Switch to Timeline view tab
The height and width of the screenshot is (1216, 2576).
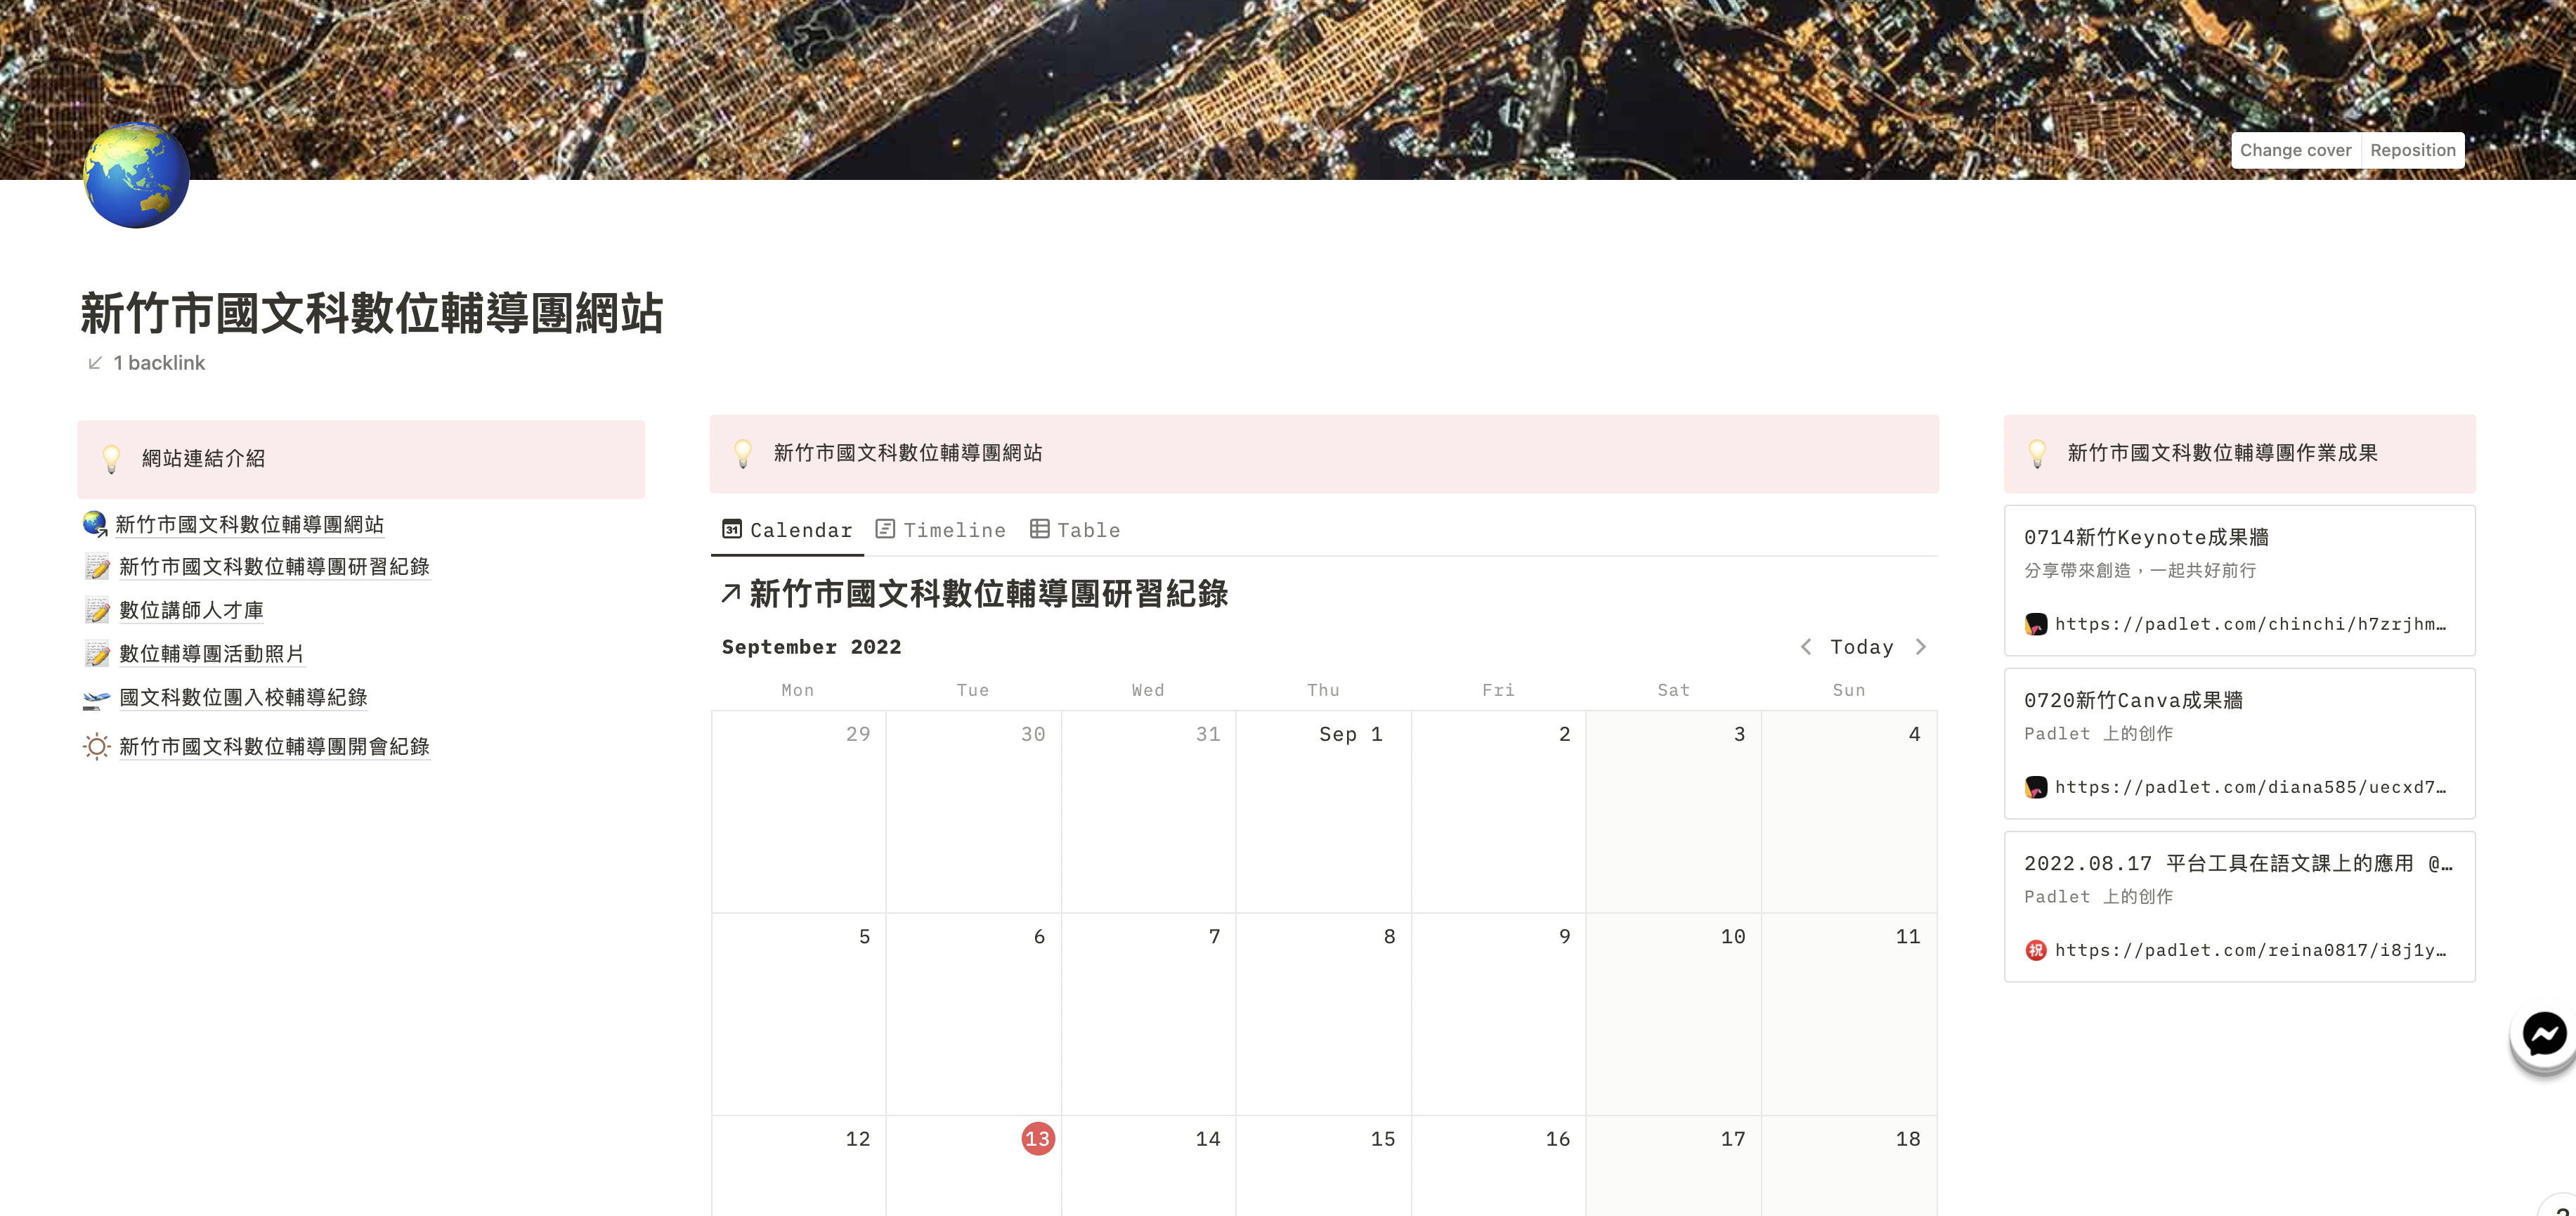[940, 530]
